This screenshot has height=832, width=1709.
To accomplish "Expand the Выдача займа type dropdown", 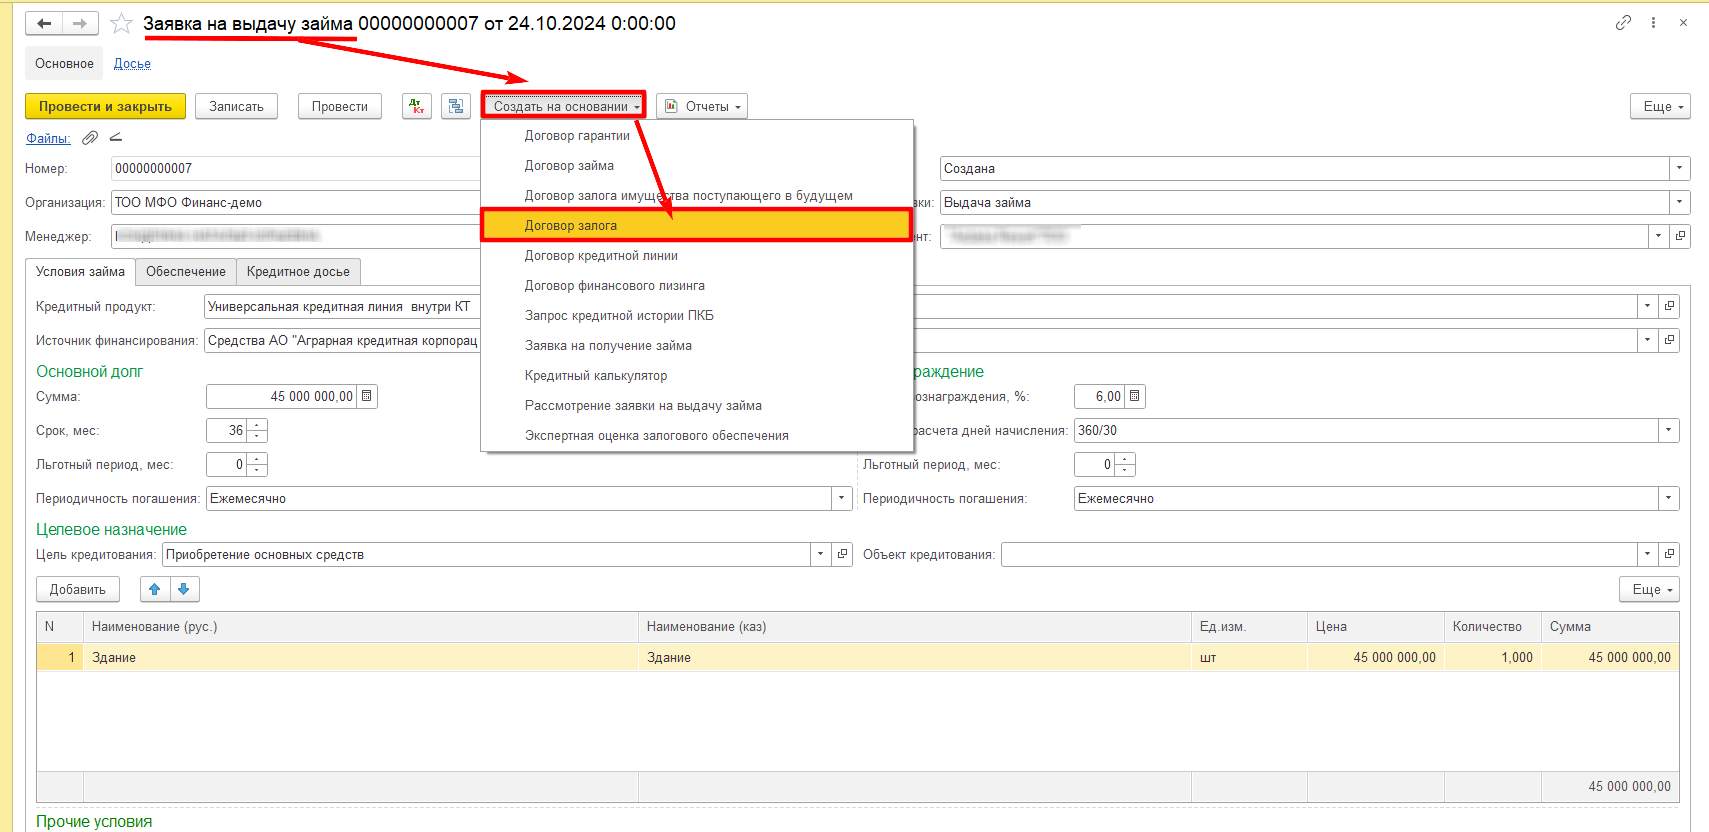I will [x=1680, y=202].
